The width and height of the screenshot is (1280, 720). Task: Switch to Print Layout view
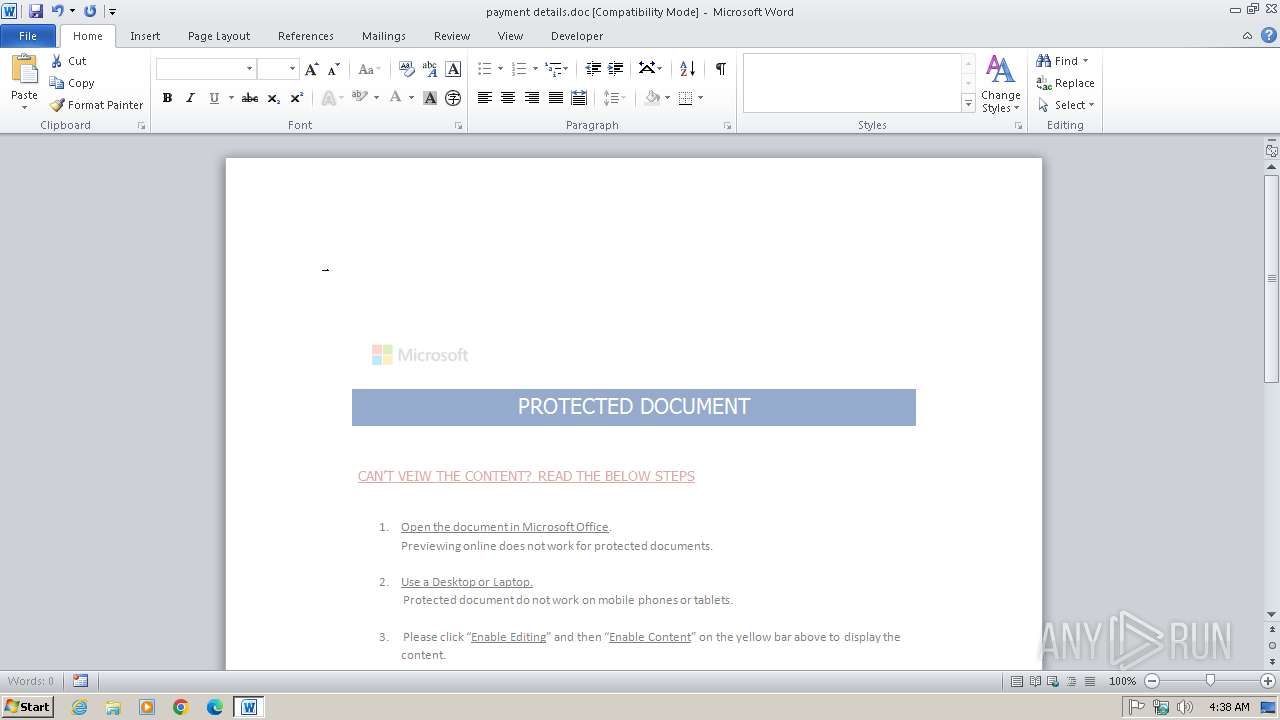1017,681
